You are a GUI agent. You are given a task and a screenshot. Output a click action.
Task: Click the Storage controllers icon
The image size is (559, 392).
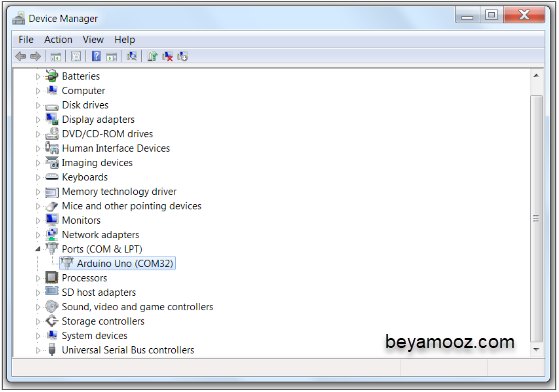click(x=52, y=321)
